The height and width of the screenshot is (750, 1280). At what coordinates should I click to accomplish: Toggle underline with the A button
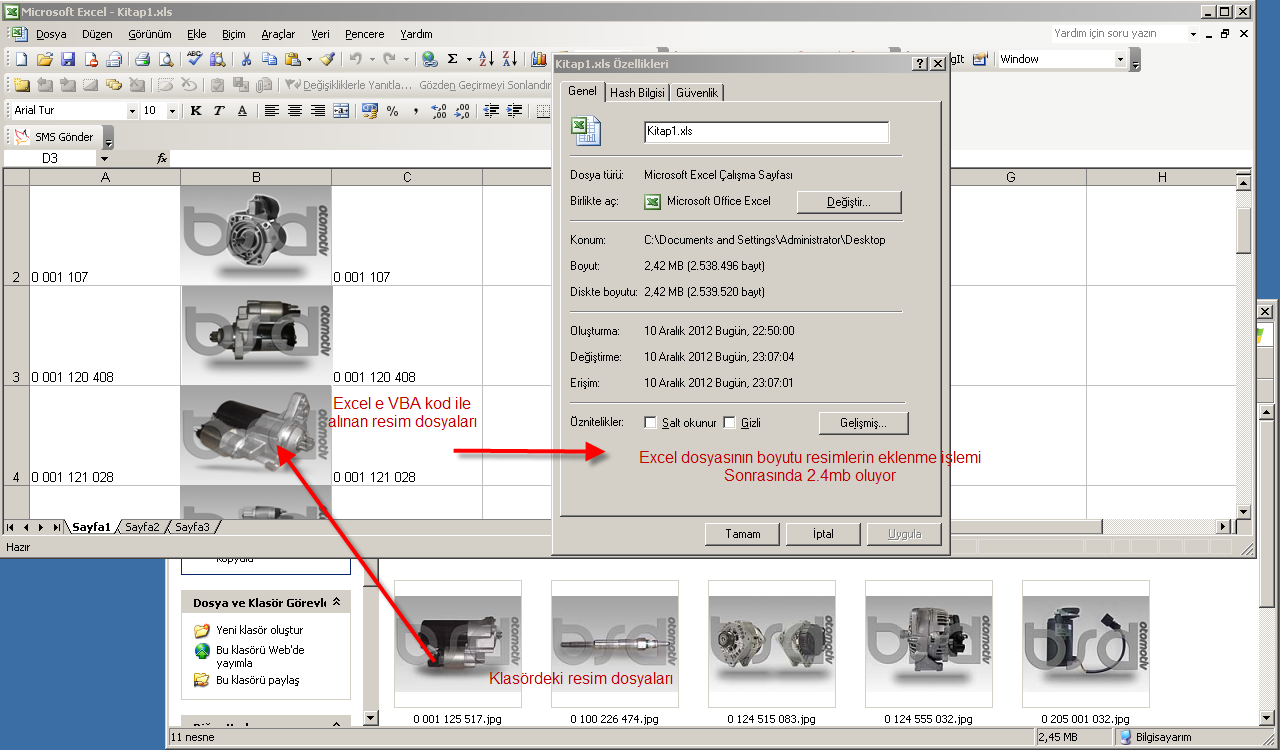[x=242, y=110]
